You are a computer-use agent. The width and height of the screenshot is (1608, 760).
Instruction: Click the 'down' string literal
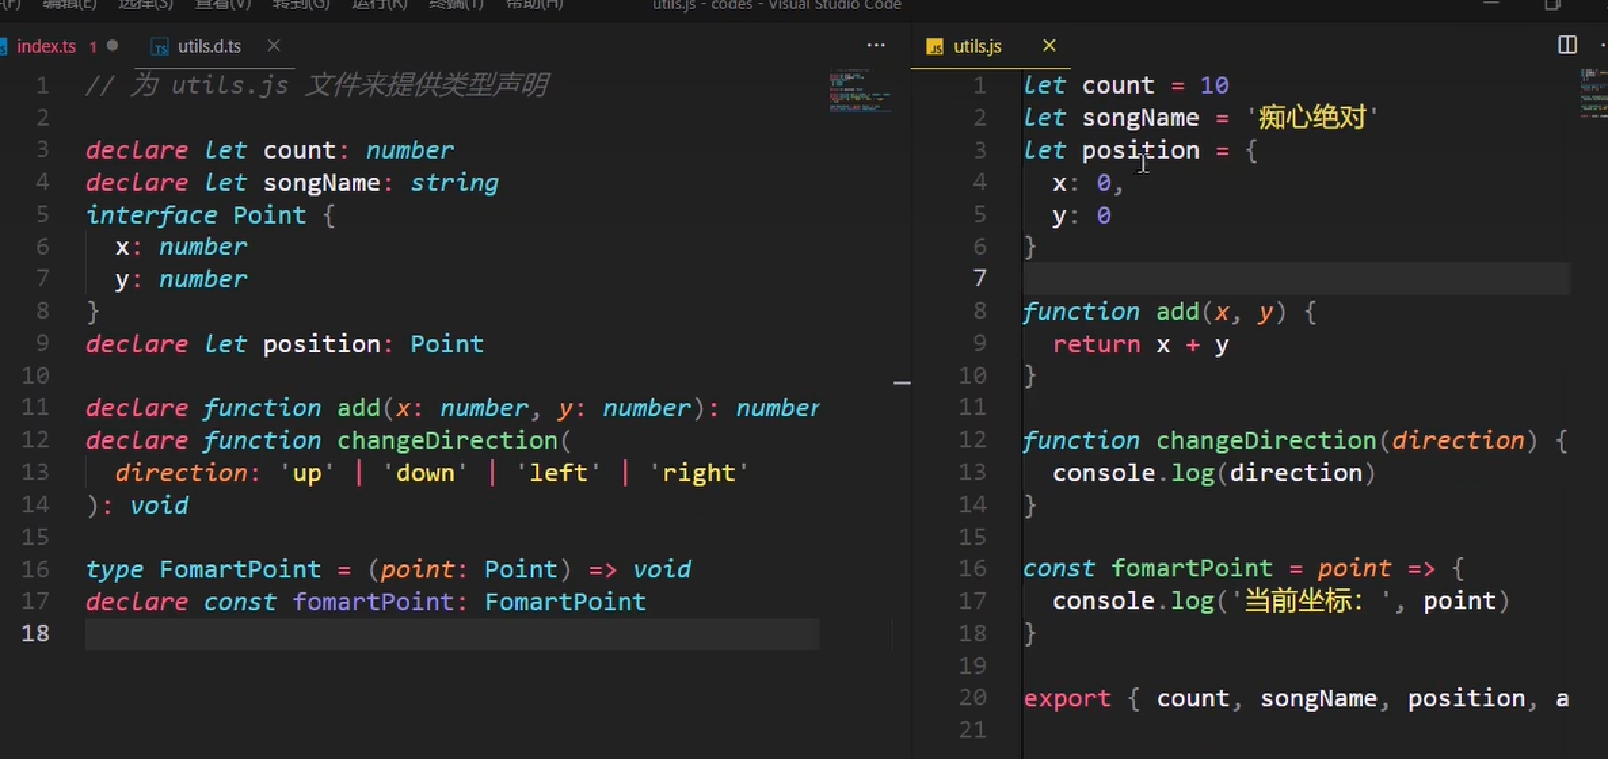click(425, 473)
